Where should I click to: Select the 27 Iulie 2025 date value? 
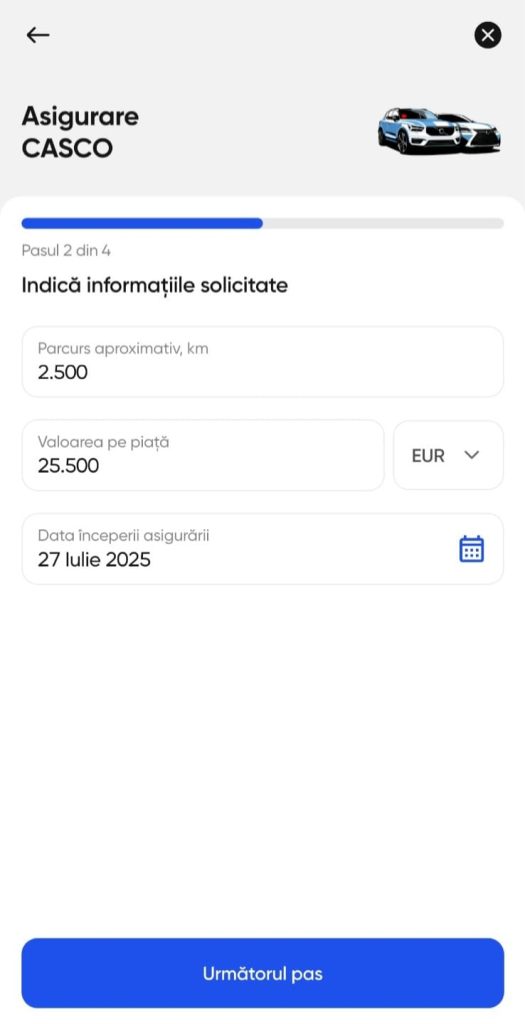tap(94, 560)
